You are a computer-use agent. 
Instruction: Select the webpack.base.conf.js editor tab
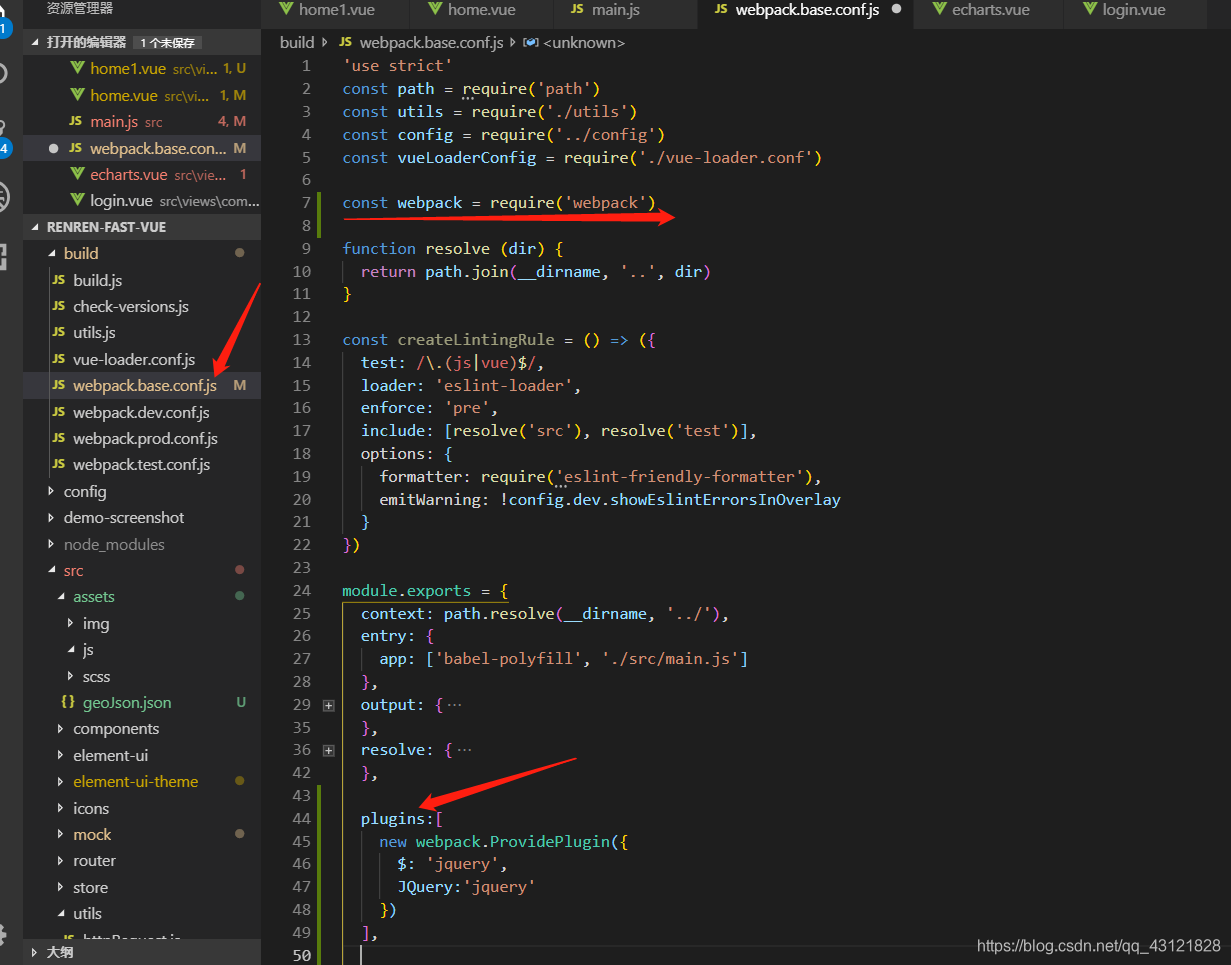tap(806, 10)
